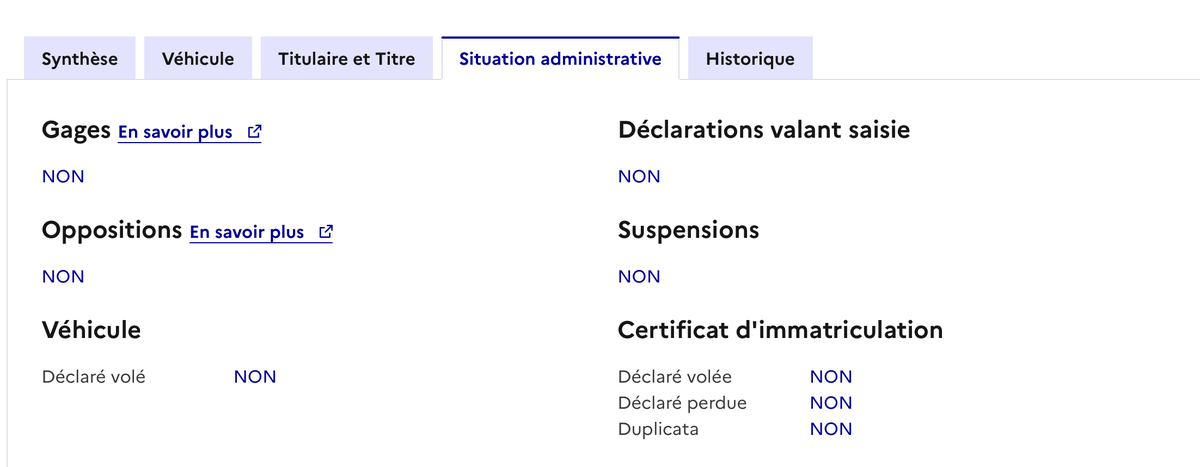
Task: Click the Situation administrative tab
Action: pyautogui.click(x=560, y=59)
